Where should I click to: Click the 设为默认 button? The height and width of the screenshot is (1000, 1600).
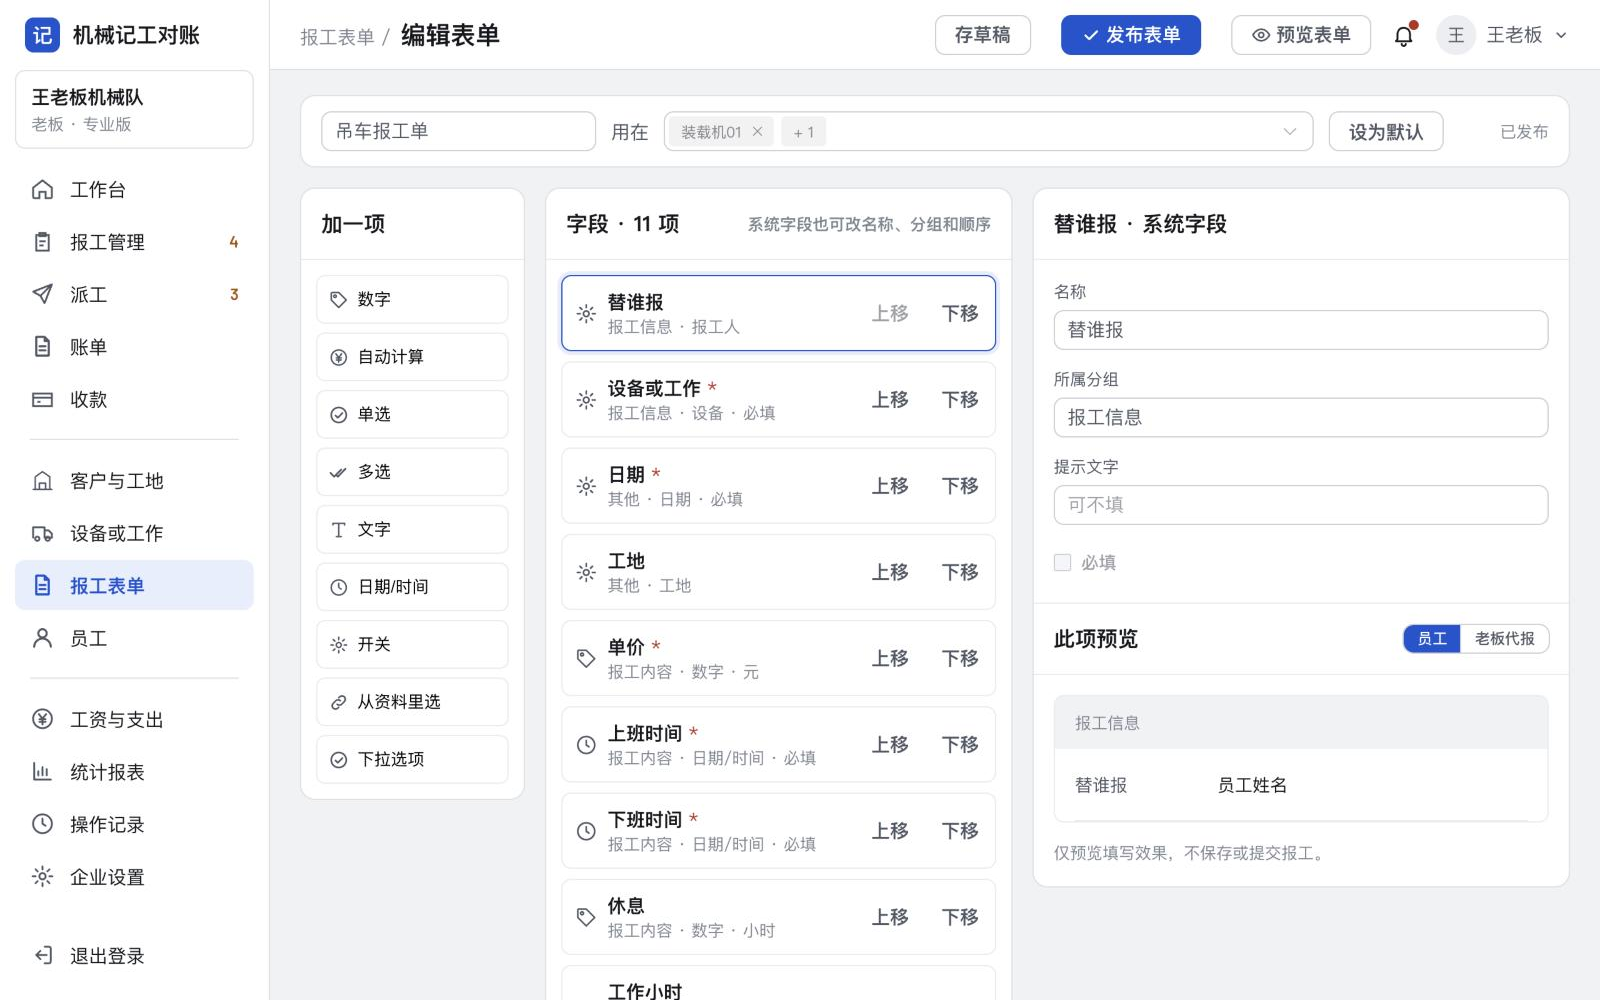pyautogui.click(x=1385, y=131)
